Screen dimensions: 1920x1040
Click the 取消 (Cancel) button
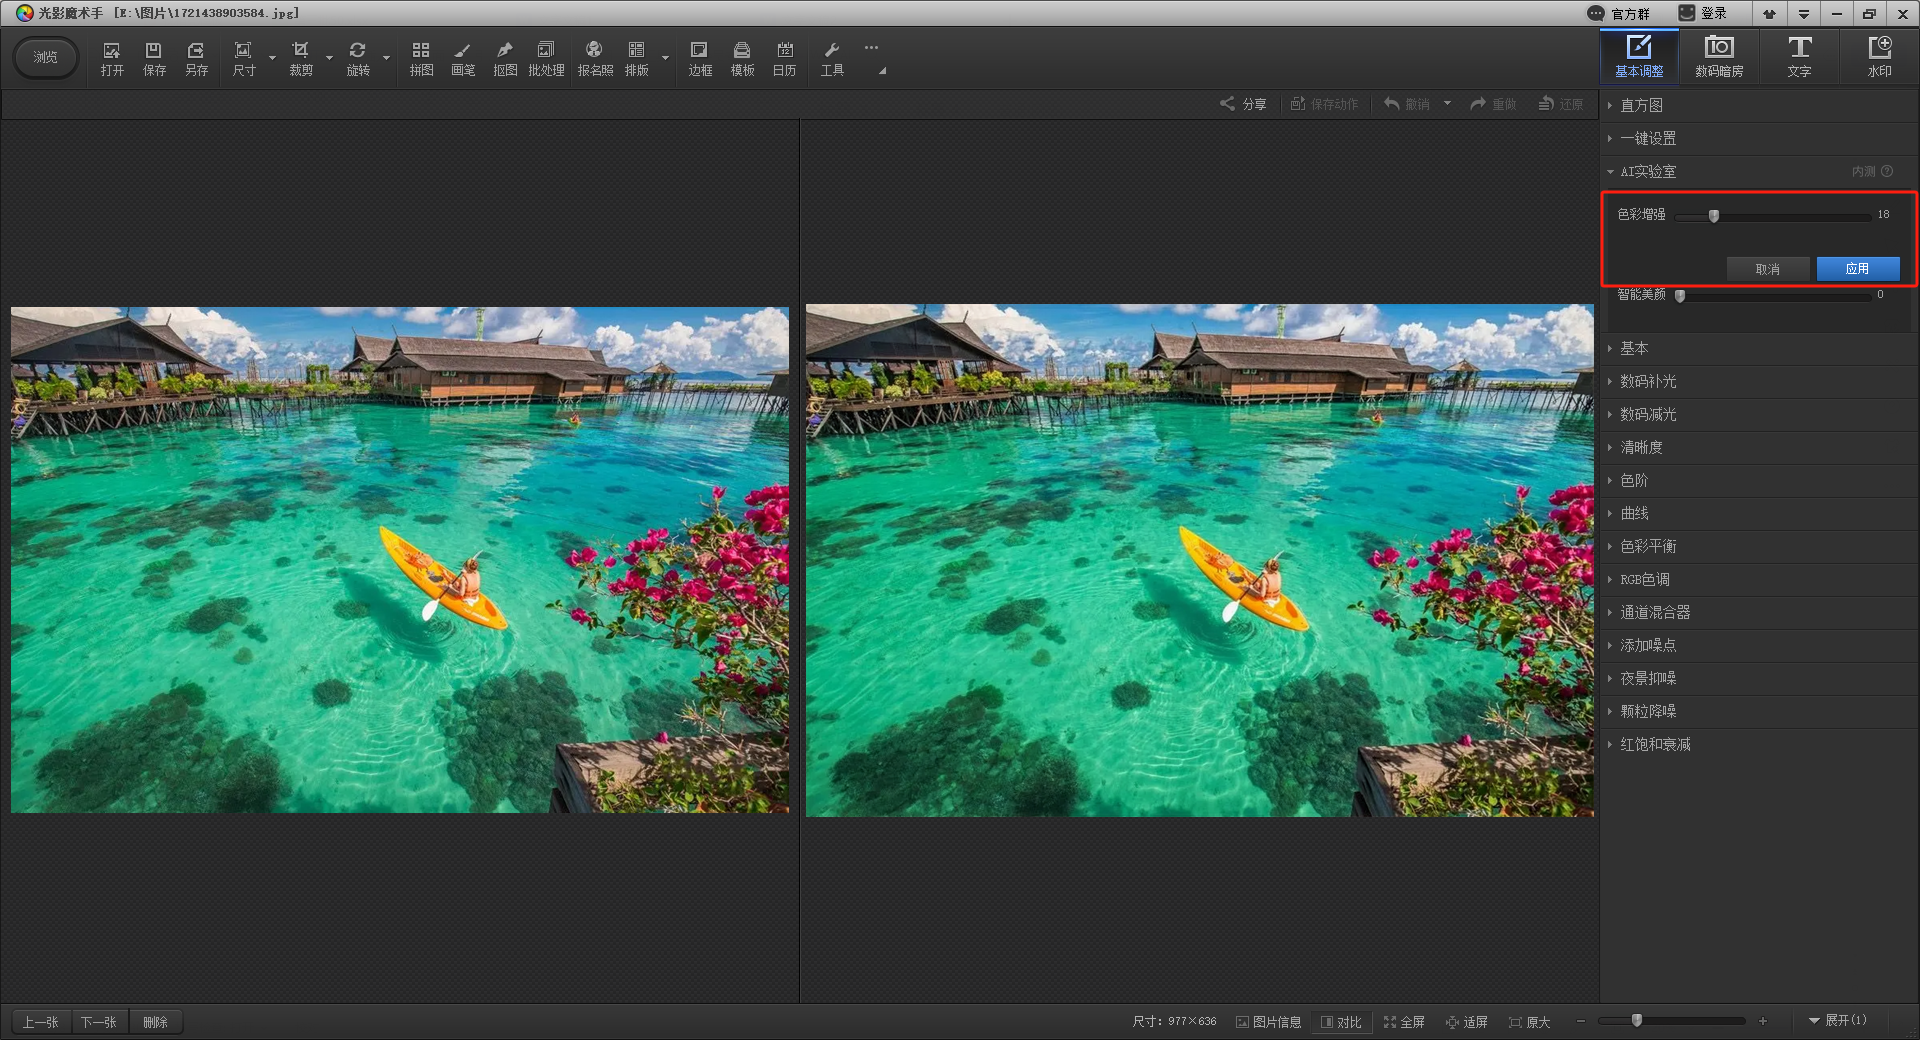[x=1767, y=269]
